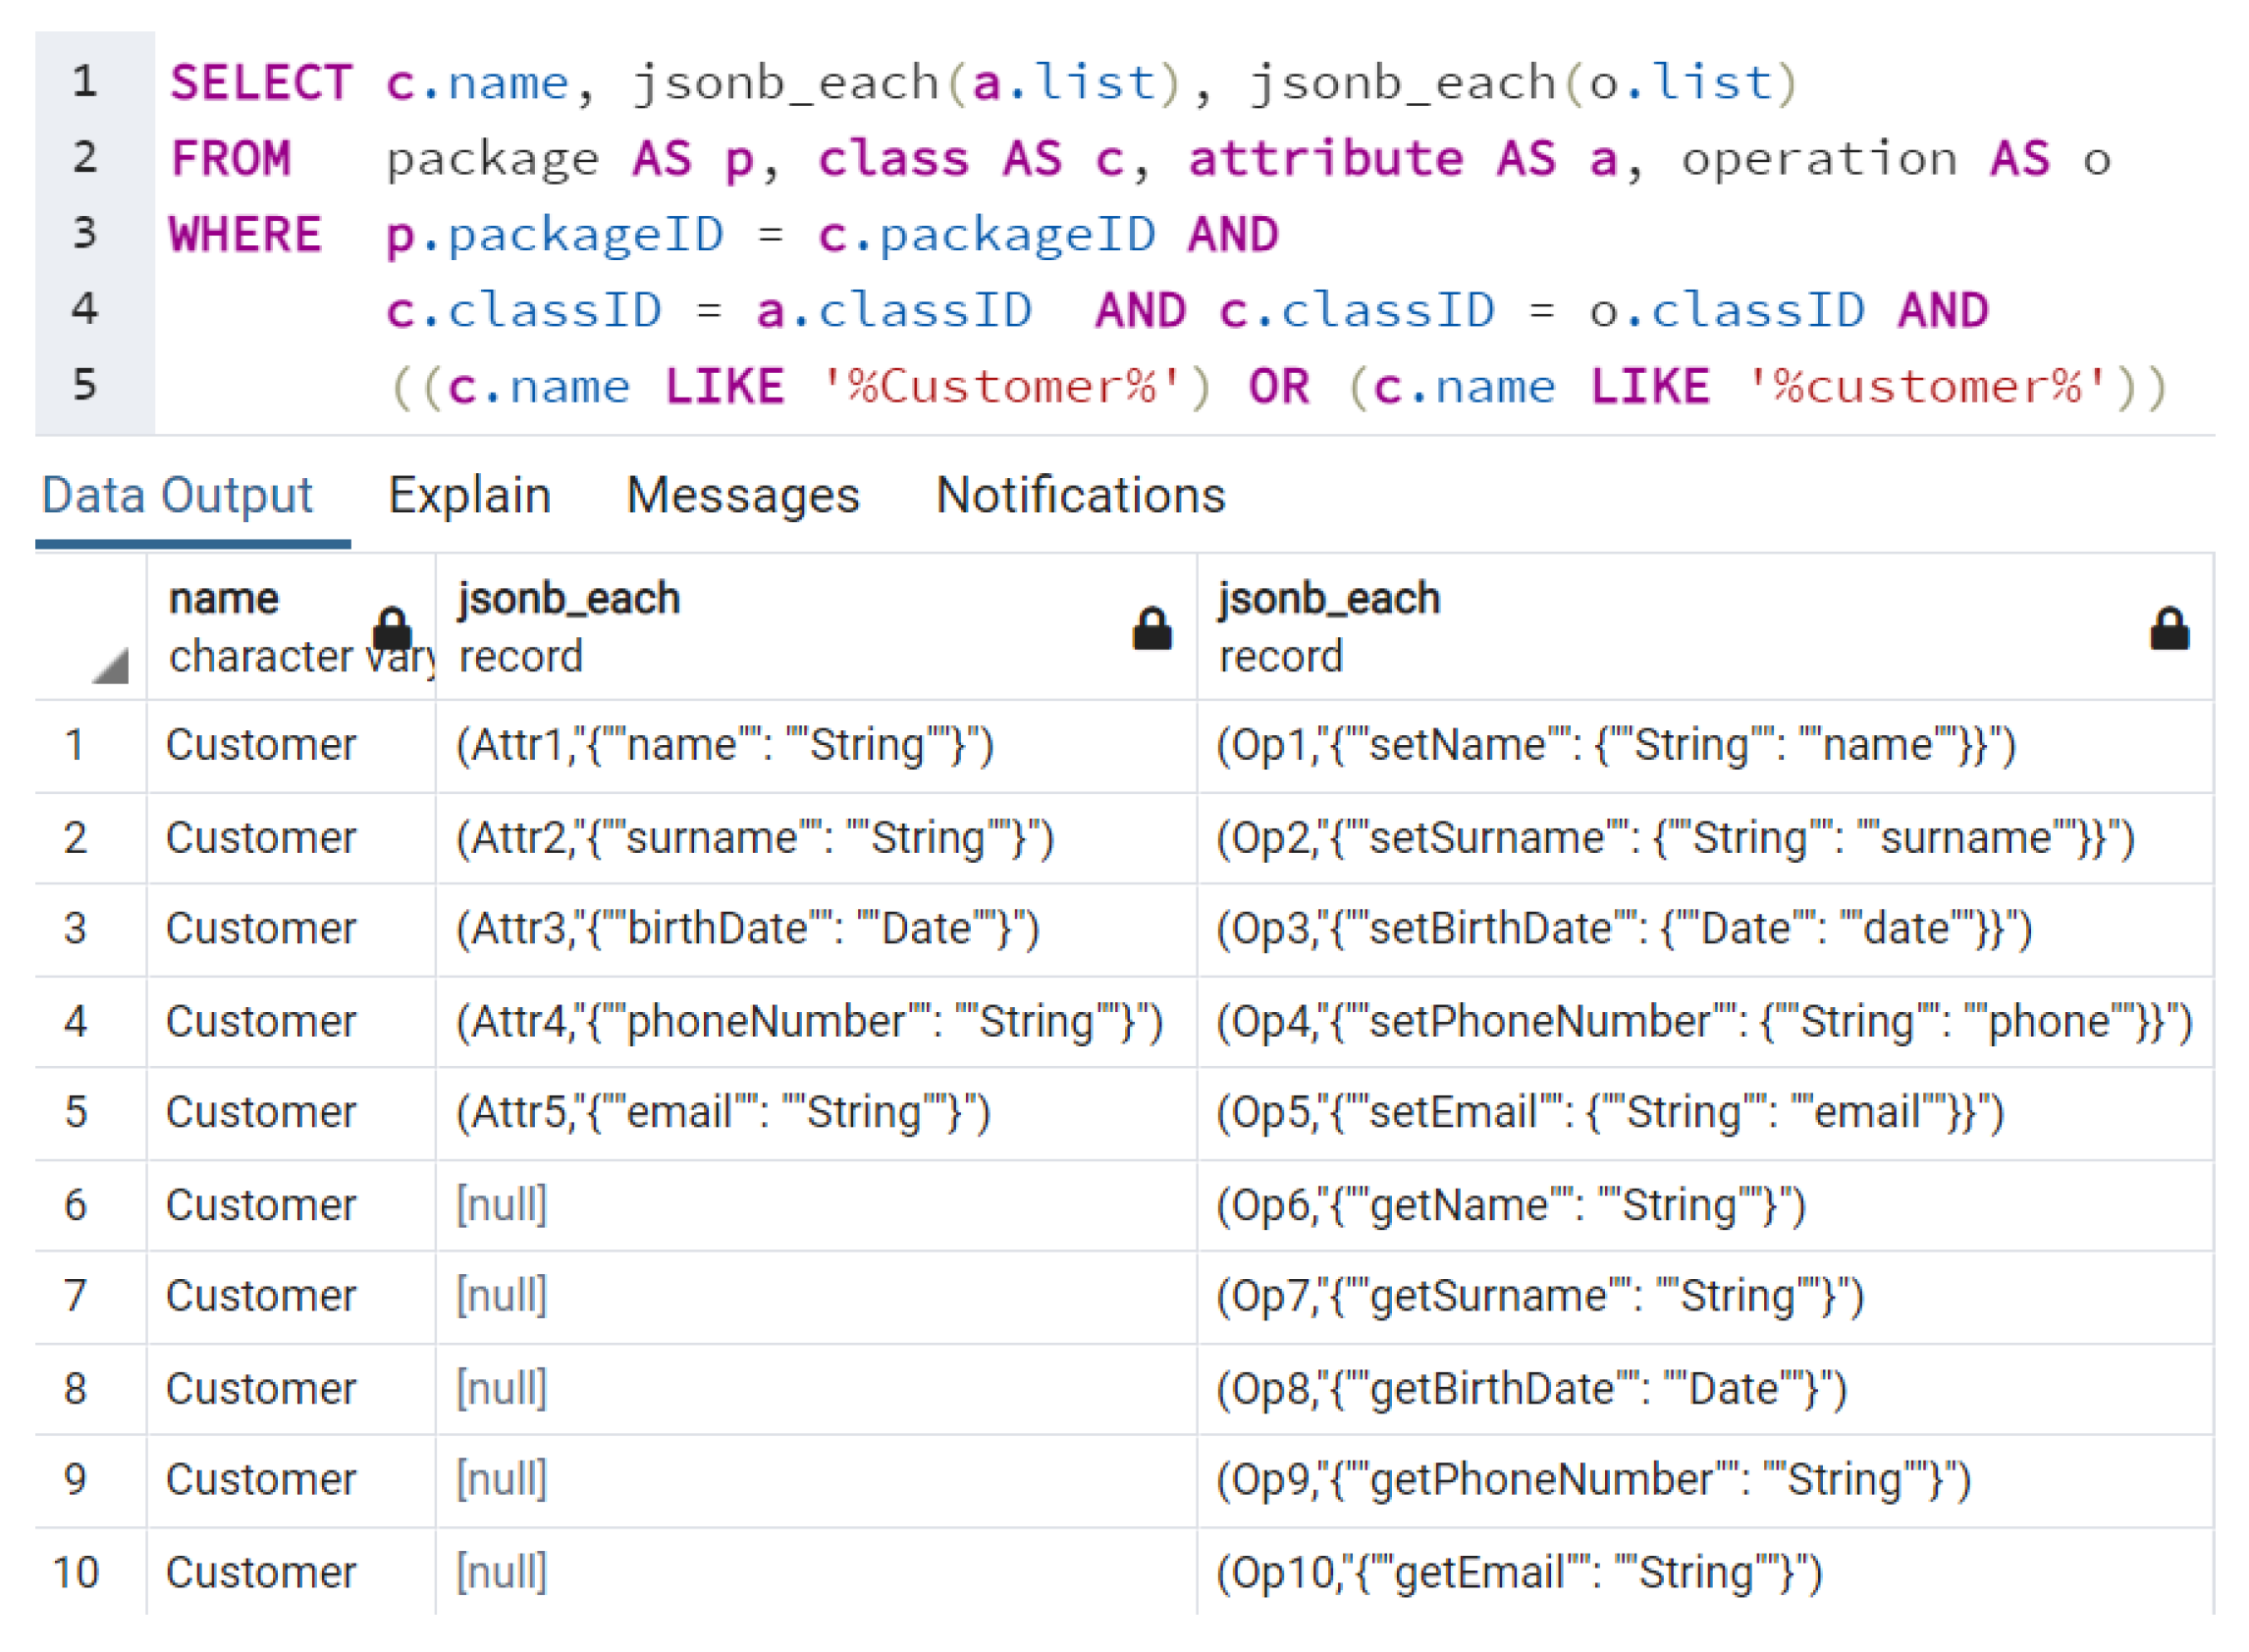
Task: Click the Op10 getEmail cell
Action: 1519,1572
